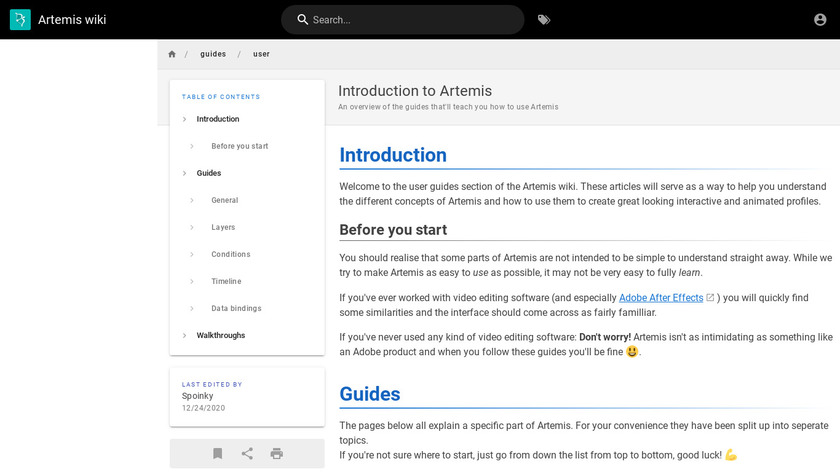Jump to Before you start section
The image size is (840, 472).
(x=239, y=146)
